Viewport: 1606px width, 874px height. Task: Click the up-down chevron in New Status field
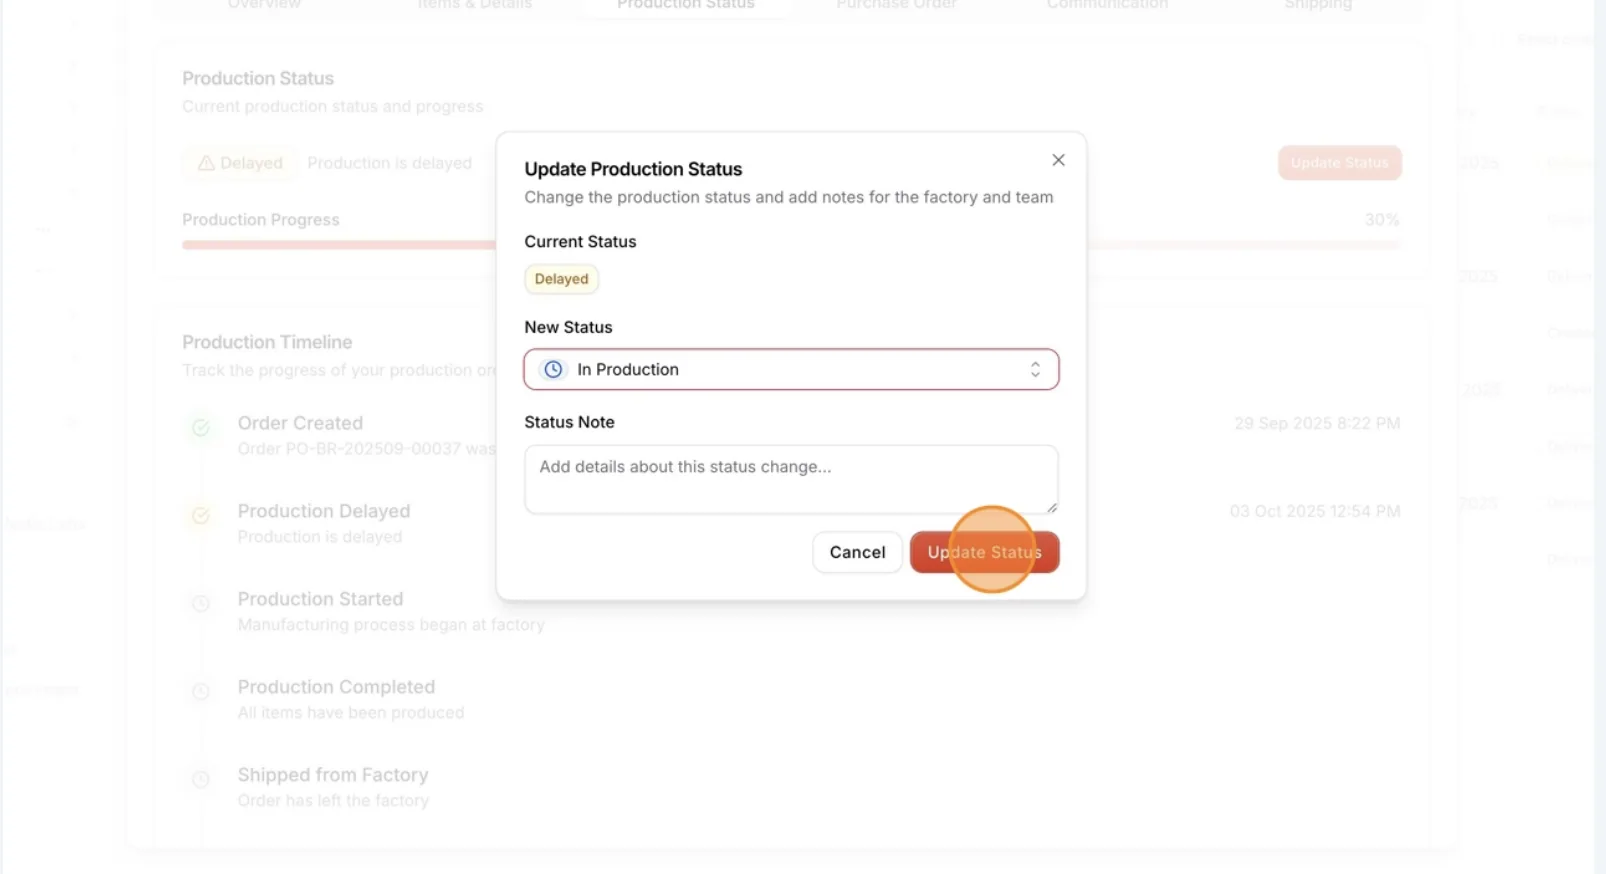[1035, 369]
